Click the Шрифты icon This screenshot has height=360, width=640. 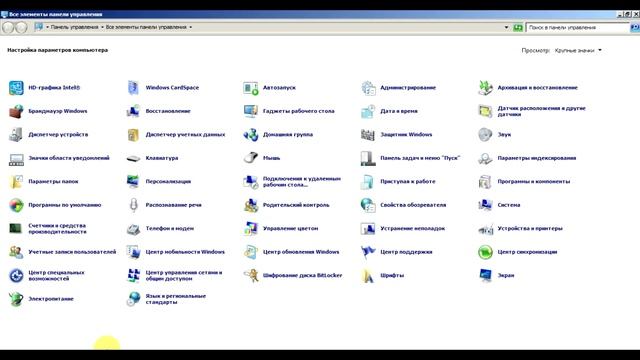pos(368,276)
